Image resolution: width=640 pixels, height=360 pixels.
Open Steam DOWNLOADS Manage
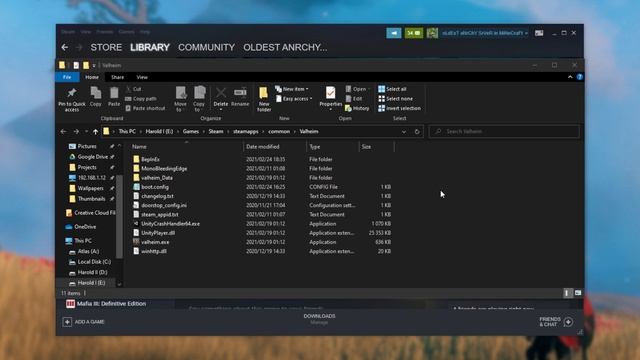point(319,319)
